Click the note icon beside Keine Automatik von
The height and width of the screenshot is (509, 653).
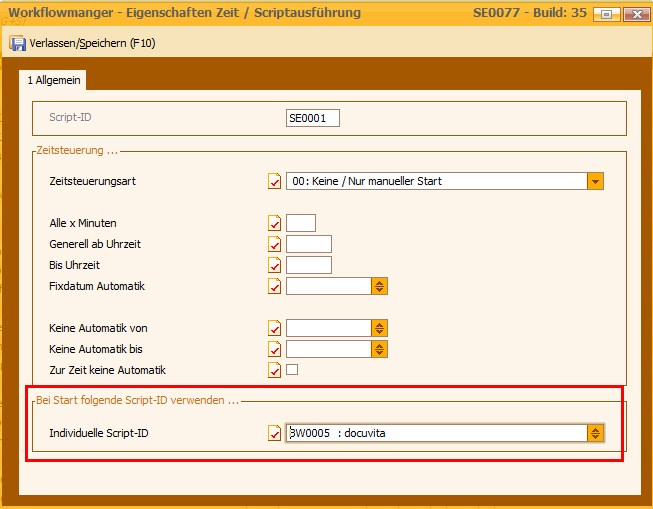pos(274,328)
